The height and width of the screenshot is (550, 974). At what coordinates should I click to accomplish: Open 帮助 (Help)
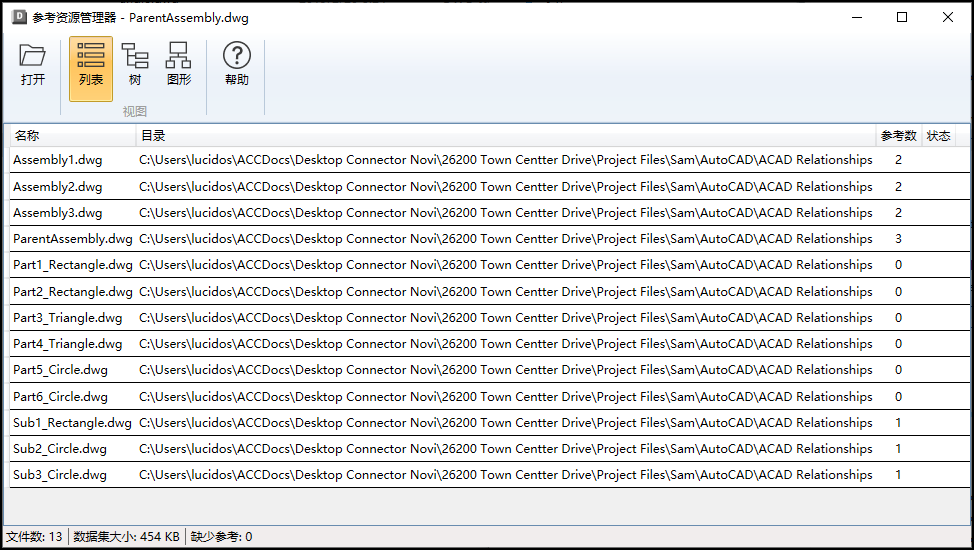point(237,65)
